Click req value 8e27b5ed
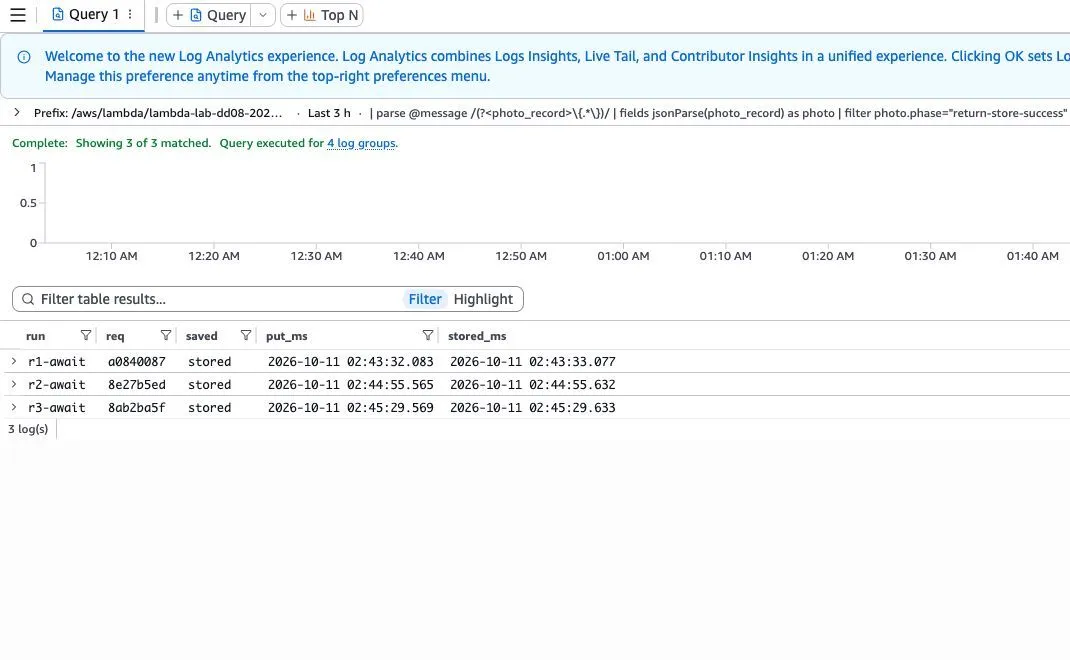The width and height of the screenshot is (1070, 660). (x=136, y=385)
